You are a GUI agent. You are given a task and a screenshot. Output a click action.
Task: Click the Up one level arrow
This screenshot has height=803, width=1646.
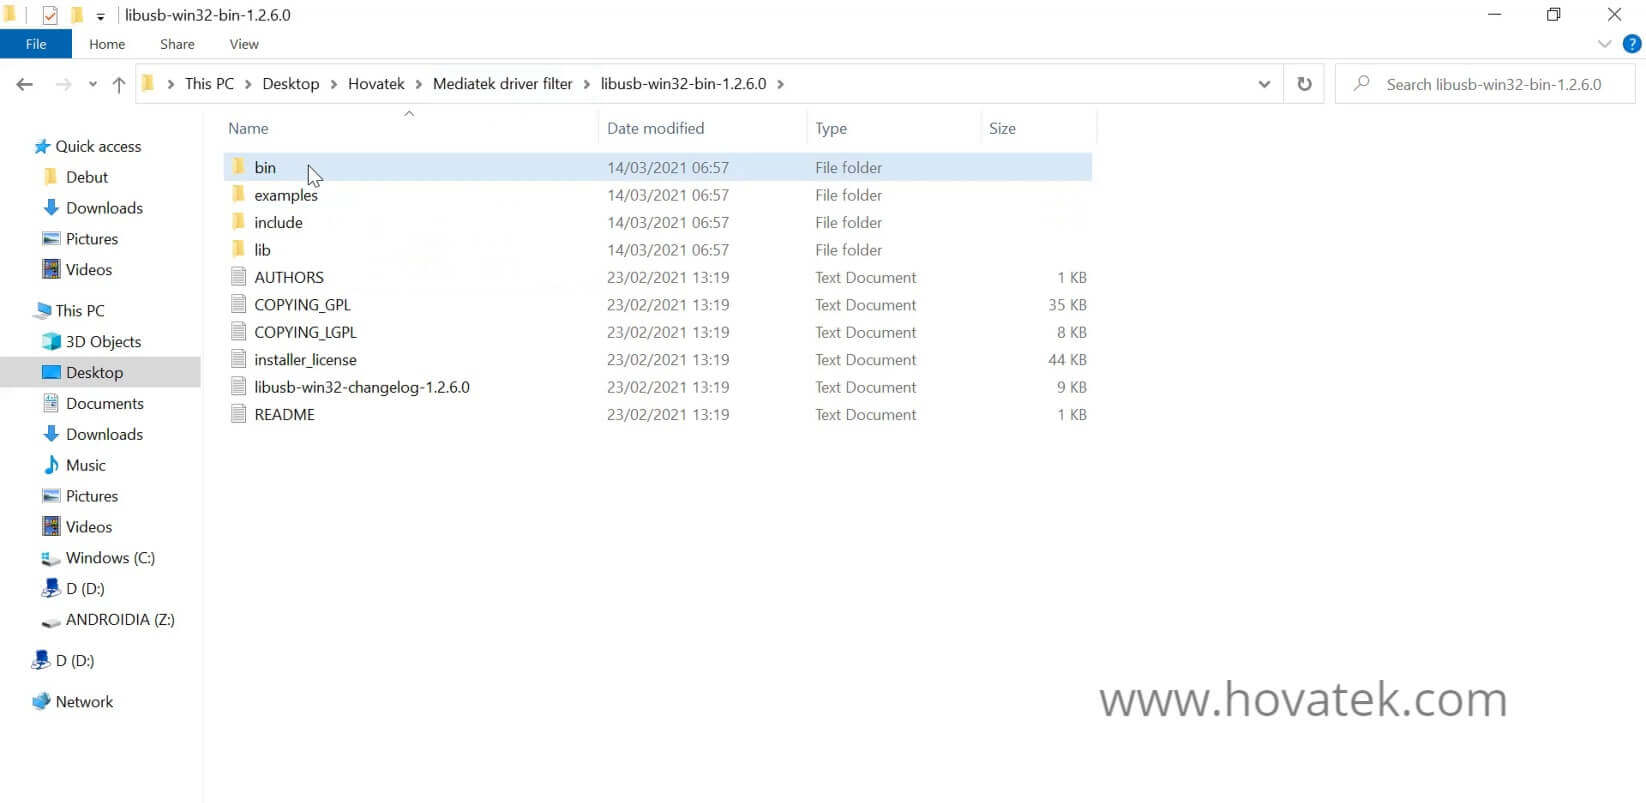[119, 85]
